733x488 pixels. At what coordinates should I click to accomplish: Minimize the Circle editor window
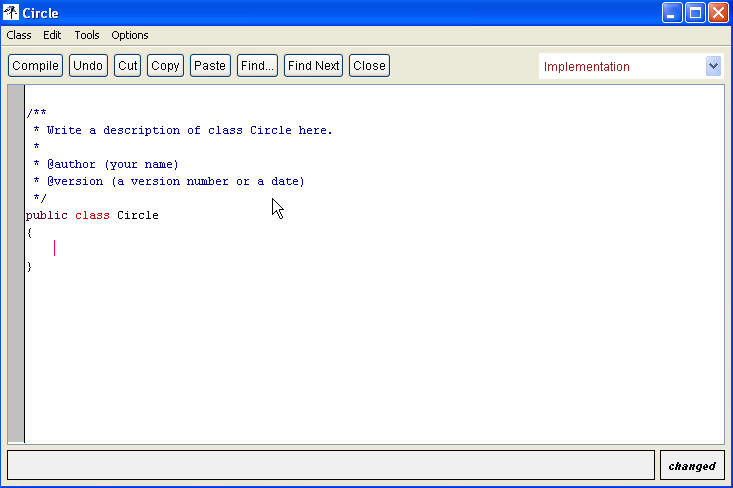[672, 13]
